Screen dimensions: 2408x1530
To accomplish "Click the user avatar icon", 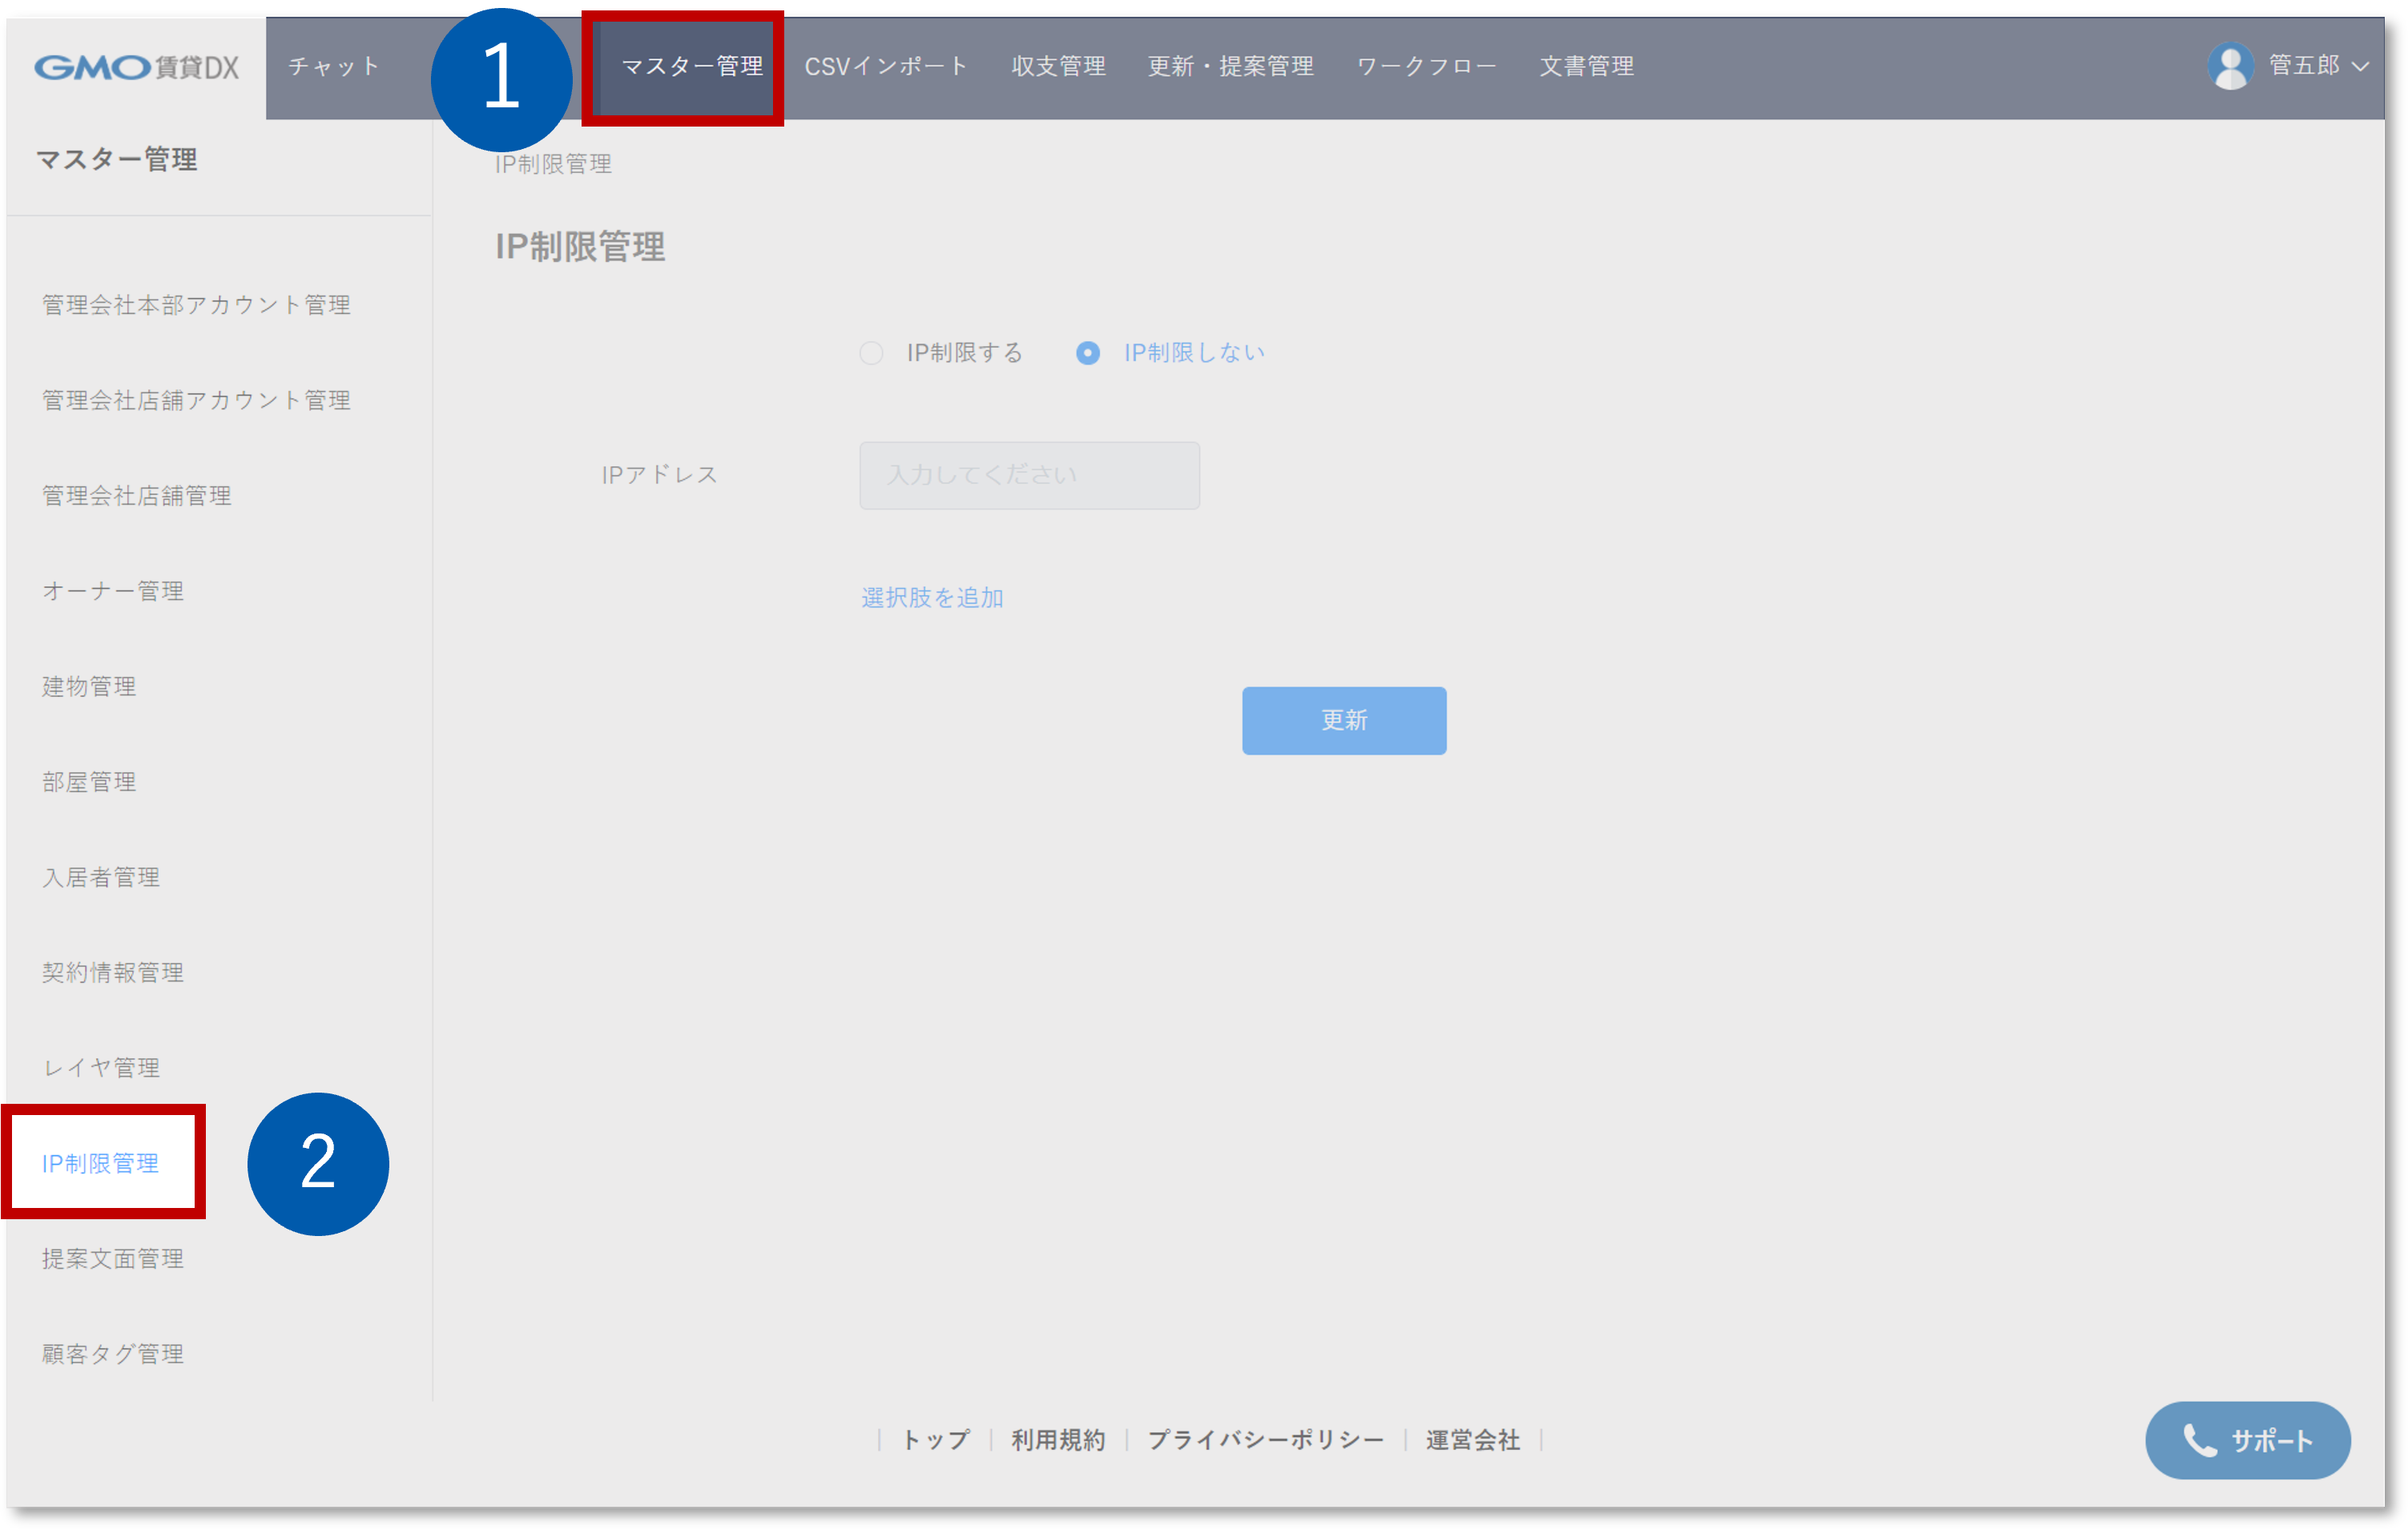I will click(2229, 66).
